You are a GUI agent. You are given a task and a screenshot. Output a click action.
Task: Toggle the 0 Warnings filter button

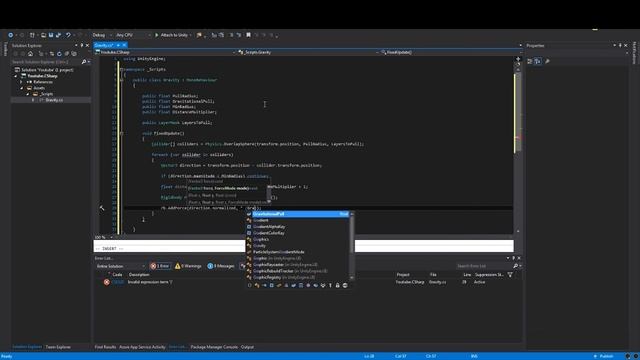click(188, 266)
